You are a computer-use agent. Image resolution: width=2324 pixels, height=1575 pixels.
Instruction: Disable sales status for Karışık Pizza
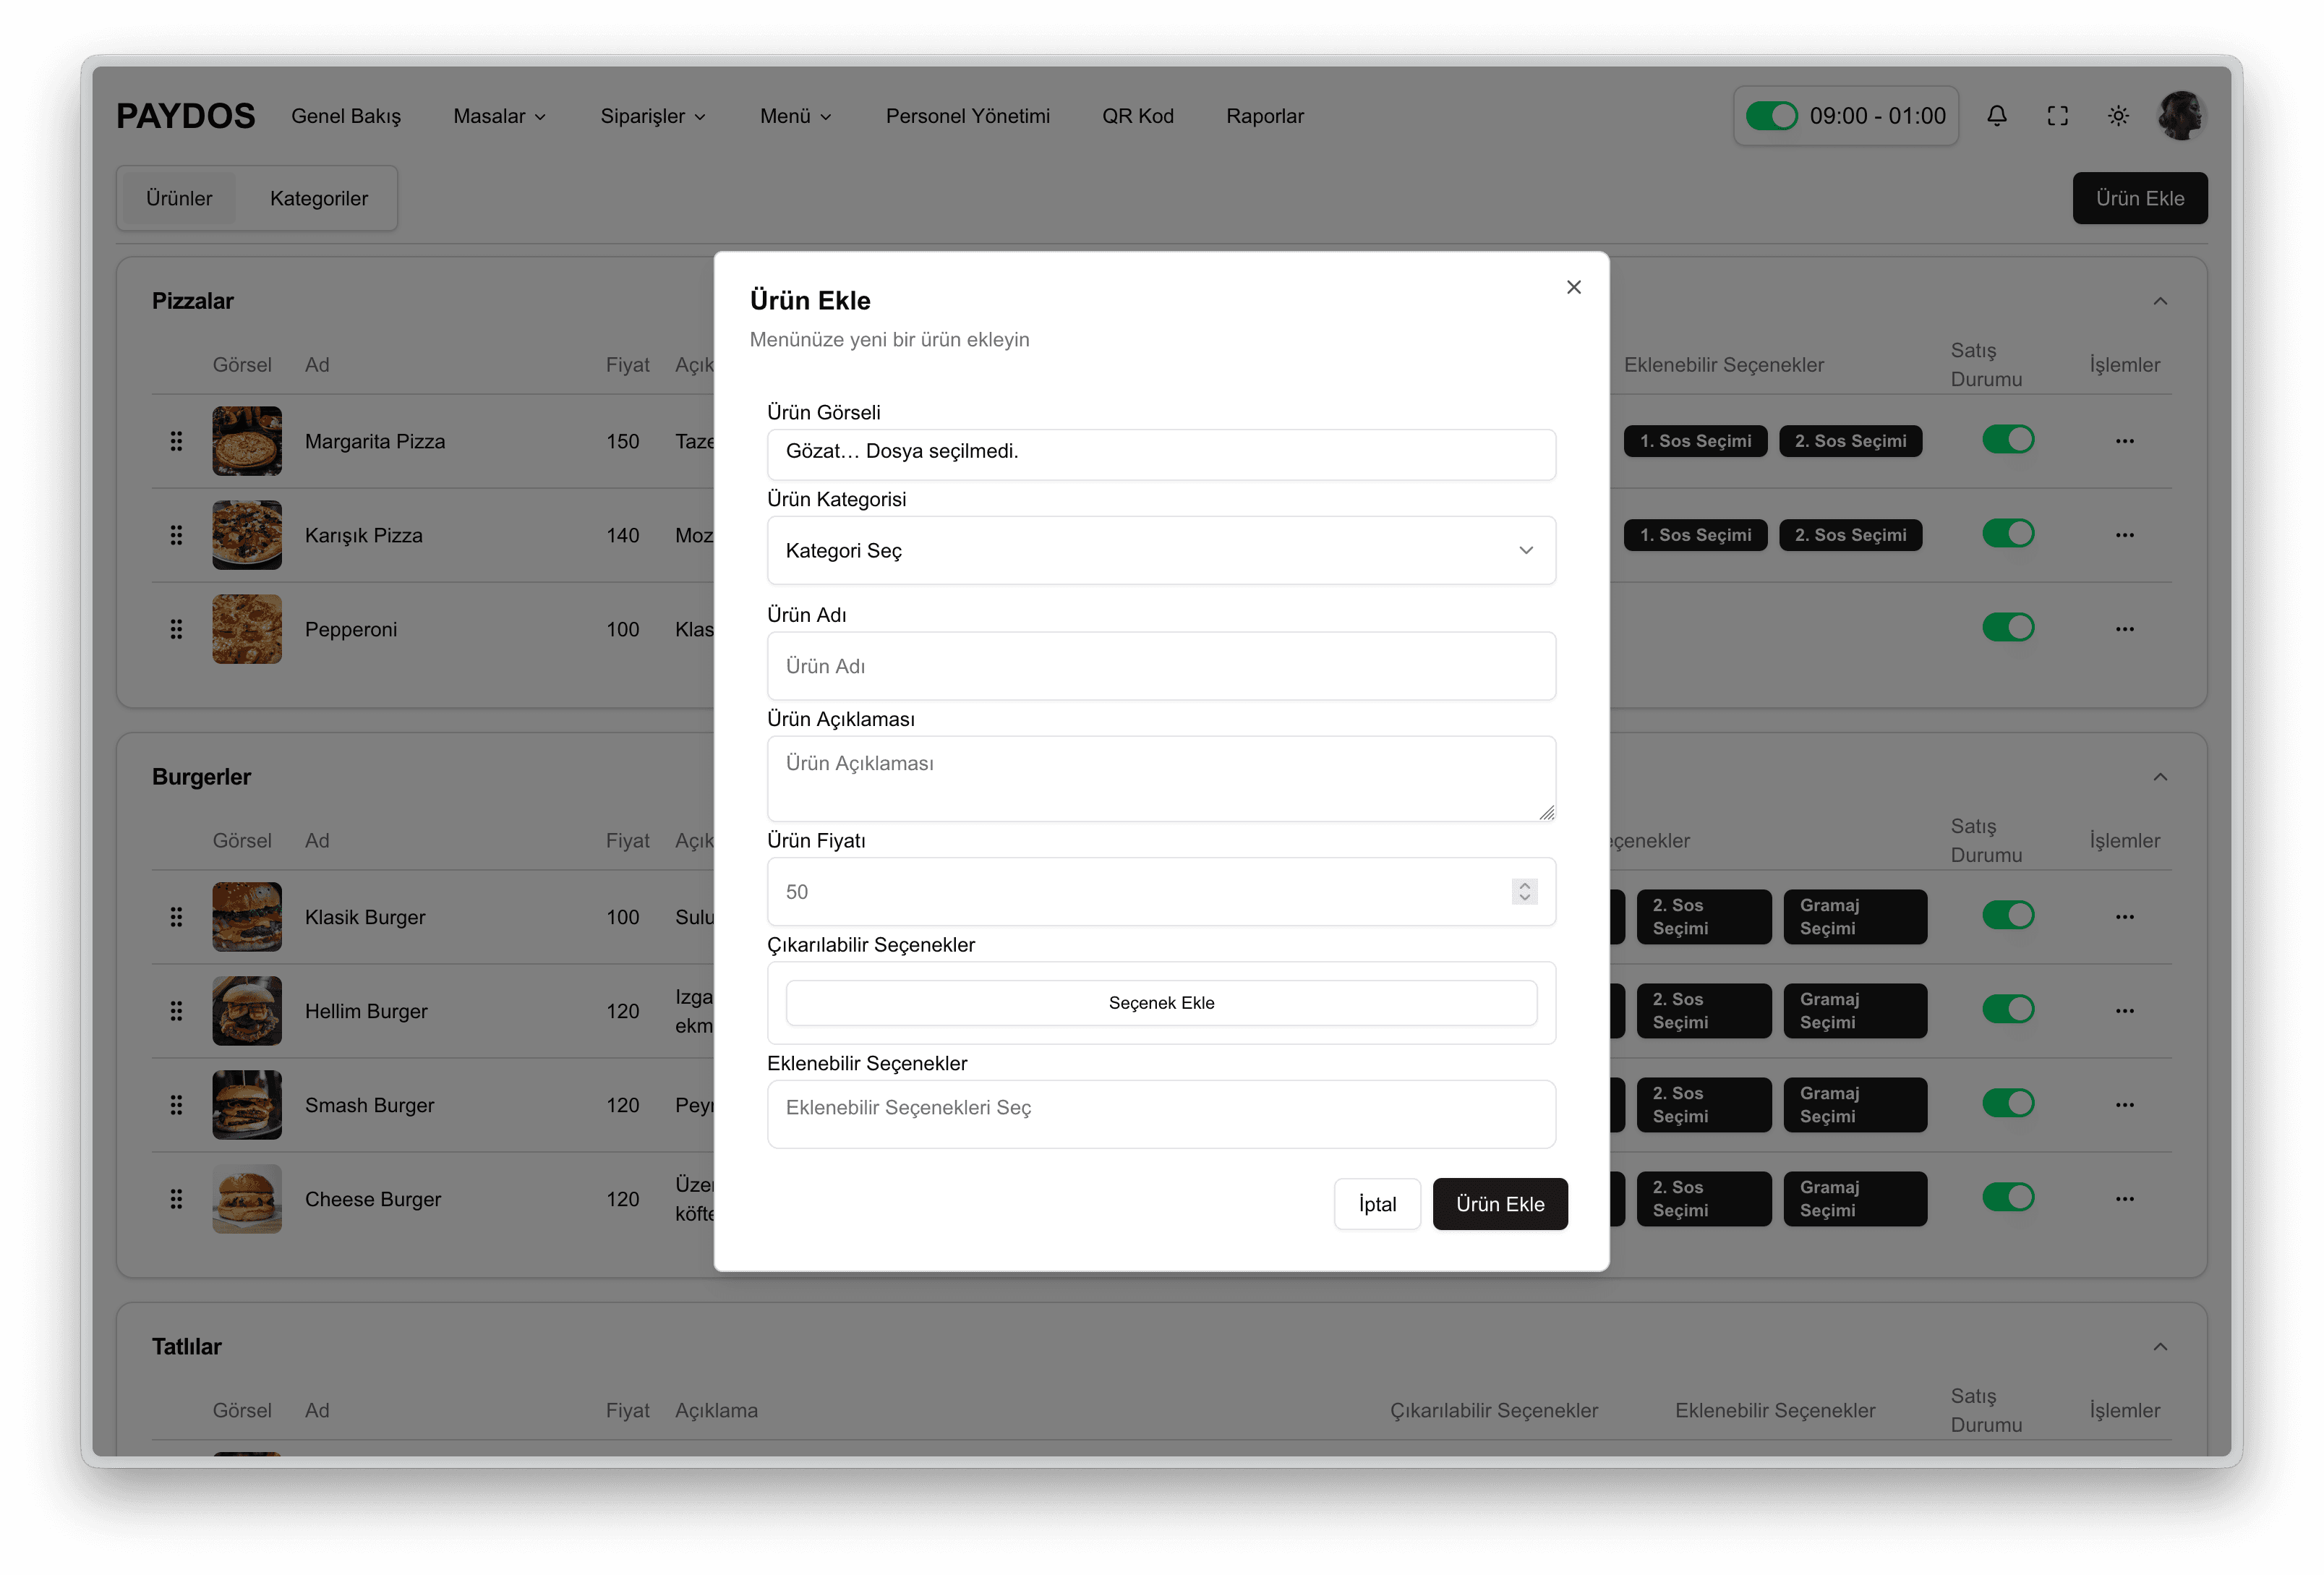coord(2007,534)
